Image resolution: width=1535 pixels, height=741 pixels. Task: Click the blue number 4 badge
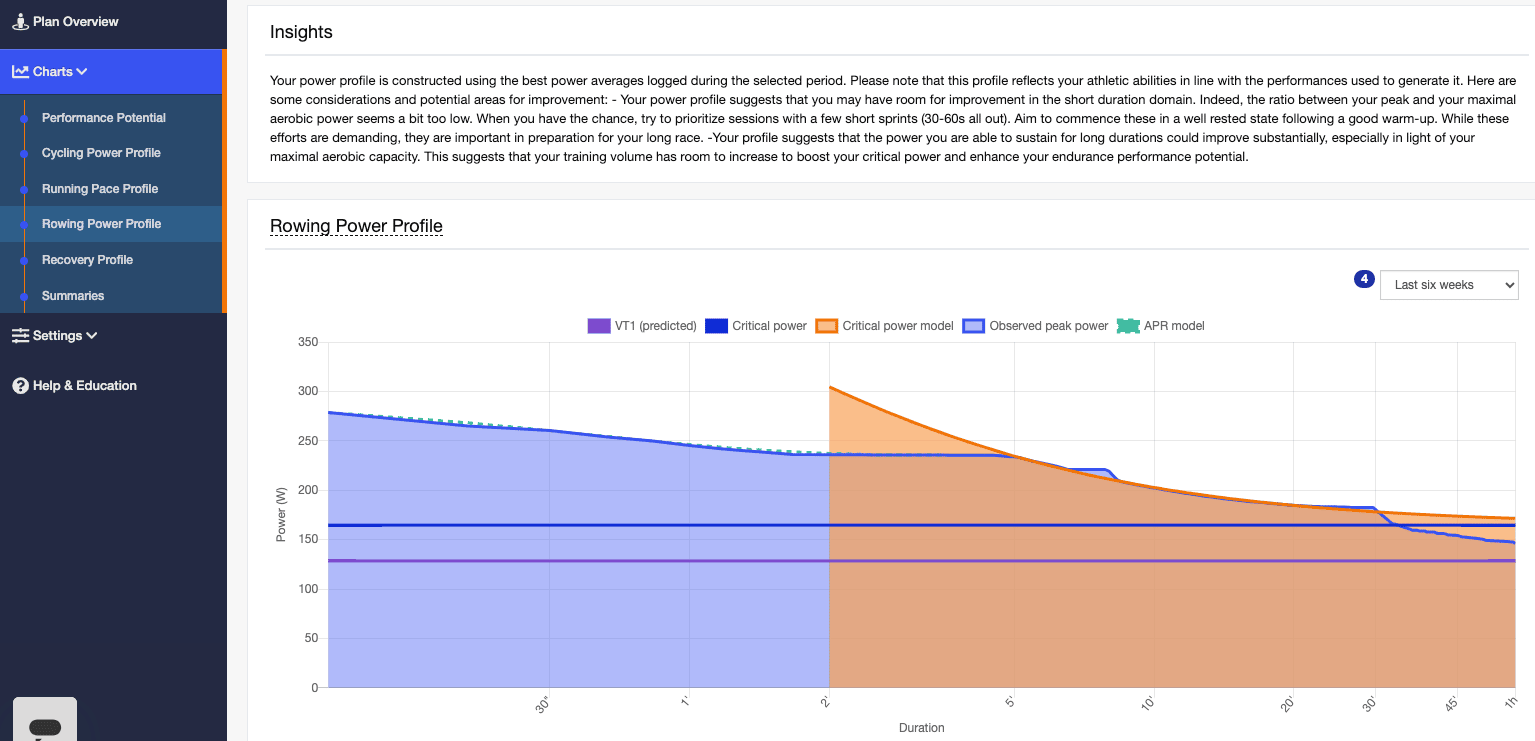point(1363,279)
